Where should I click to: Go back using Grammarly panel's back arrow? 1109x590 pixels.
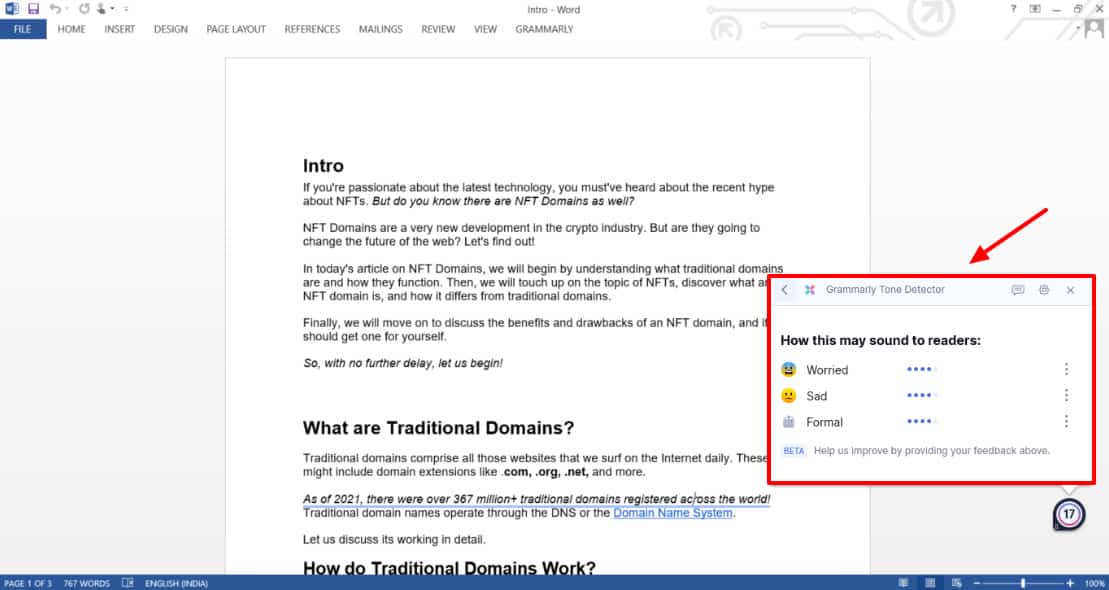785,290
